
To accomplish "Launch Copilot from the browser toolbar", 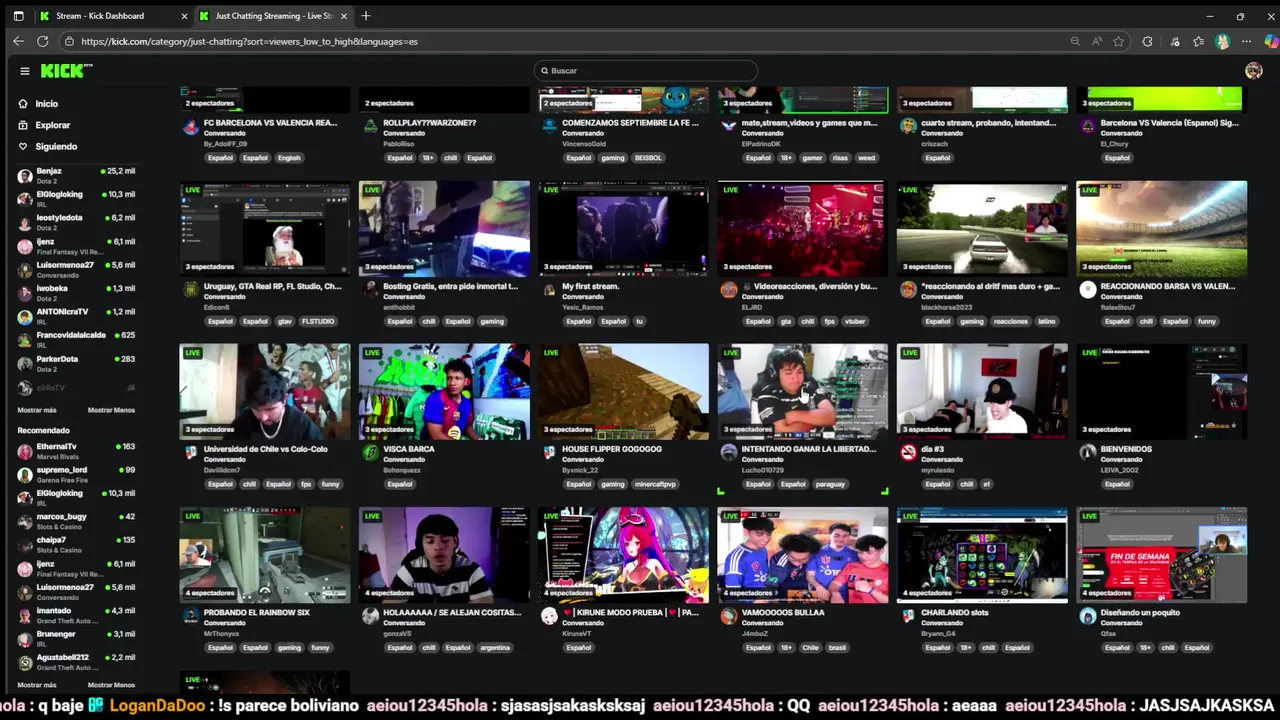I will [x=1271, y=41].
